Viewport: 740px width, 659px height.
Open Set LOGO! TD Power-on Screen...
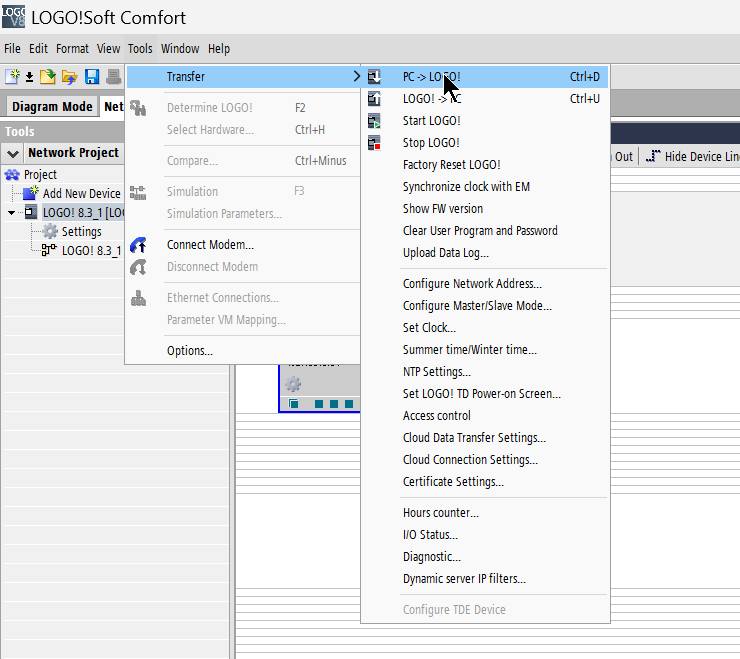485,394
